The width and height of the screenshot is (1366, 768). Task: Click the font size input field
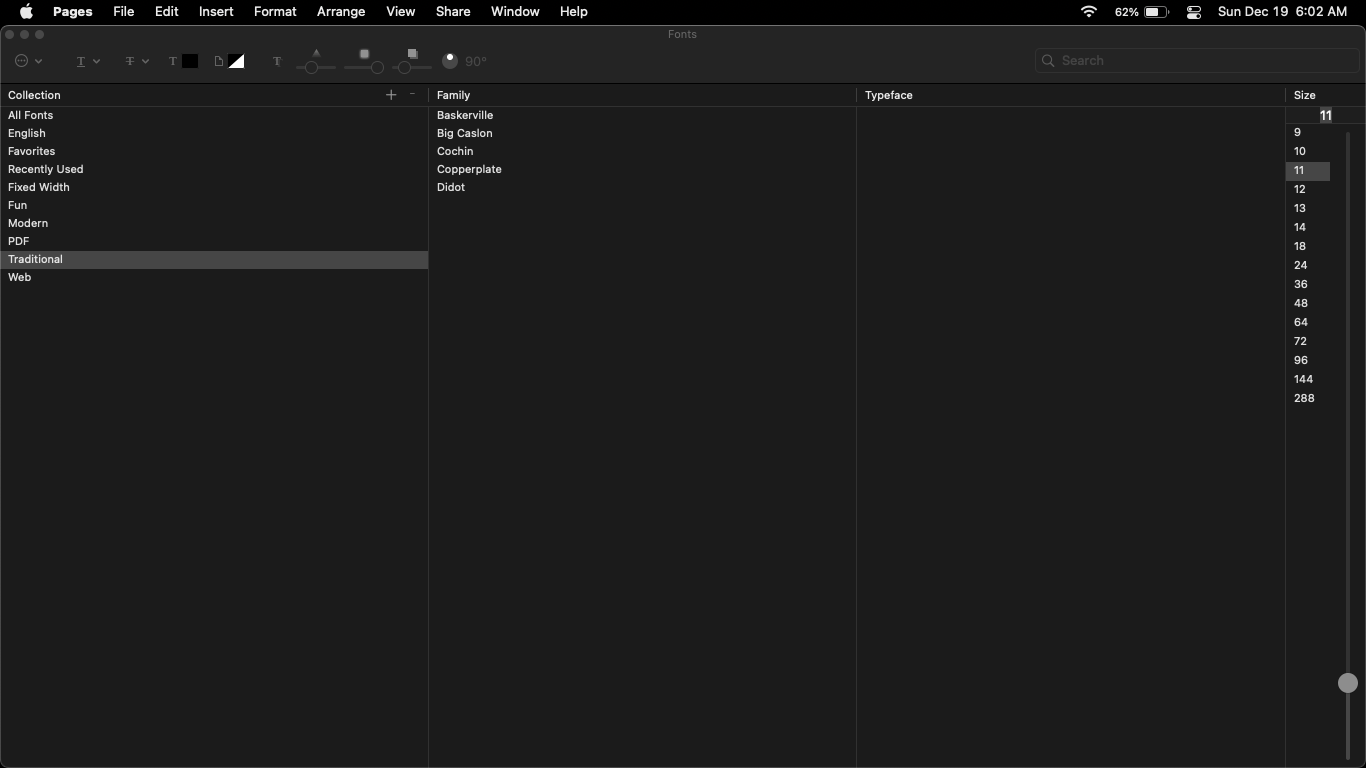[1325, 115]
